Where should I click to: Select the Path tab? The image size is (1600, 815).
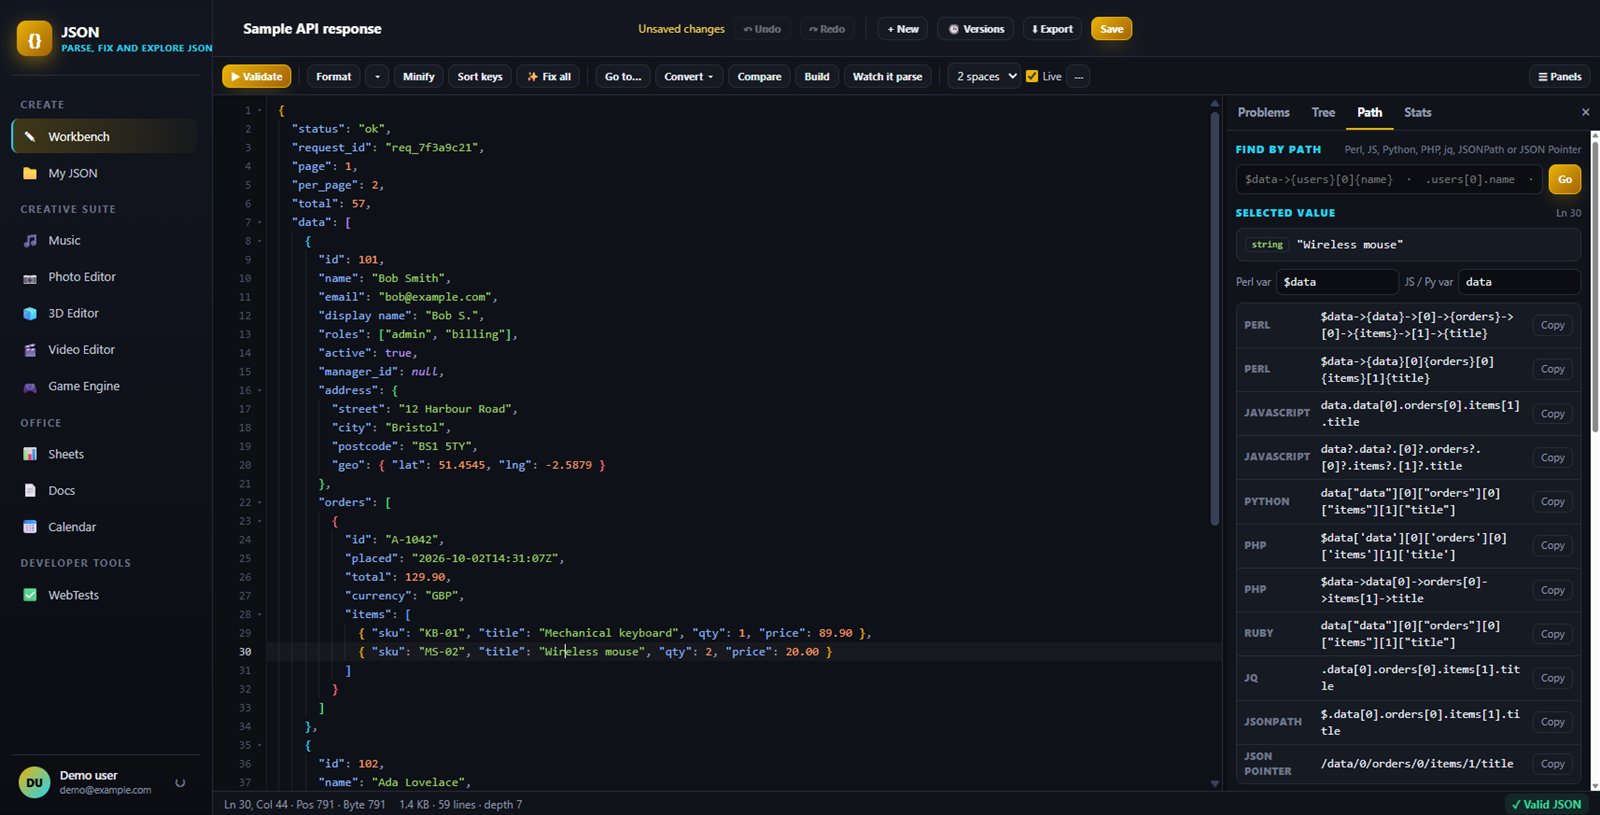pyautogui.click(x=1370, y=113)
